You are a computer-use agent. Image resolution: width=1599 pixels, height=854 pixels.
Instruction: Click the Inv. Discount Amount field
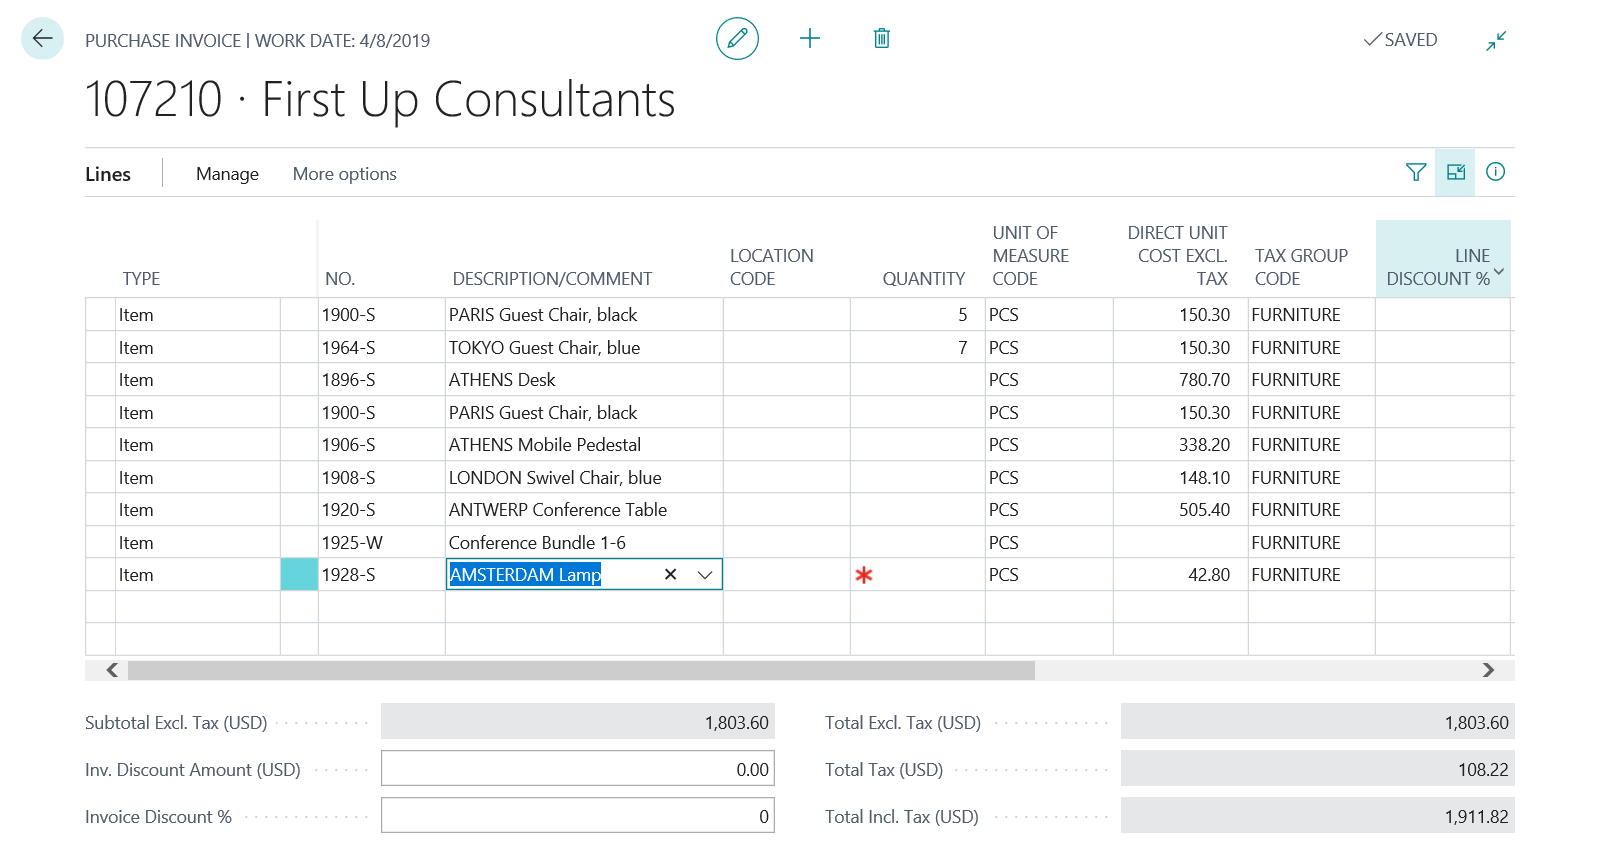click(x=577, y=769)
